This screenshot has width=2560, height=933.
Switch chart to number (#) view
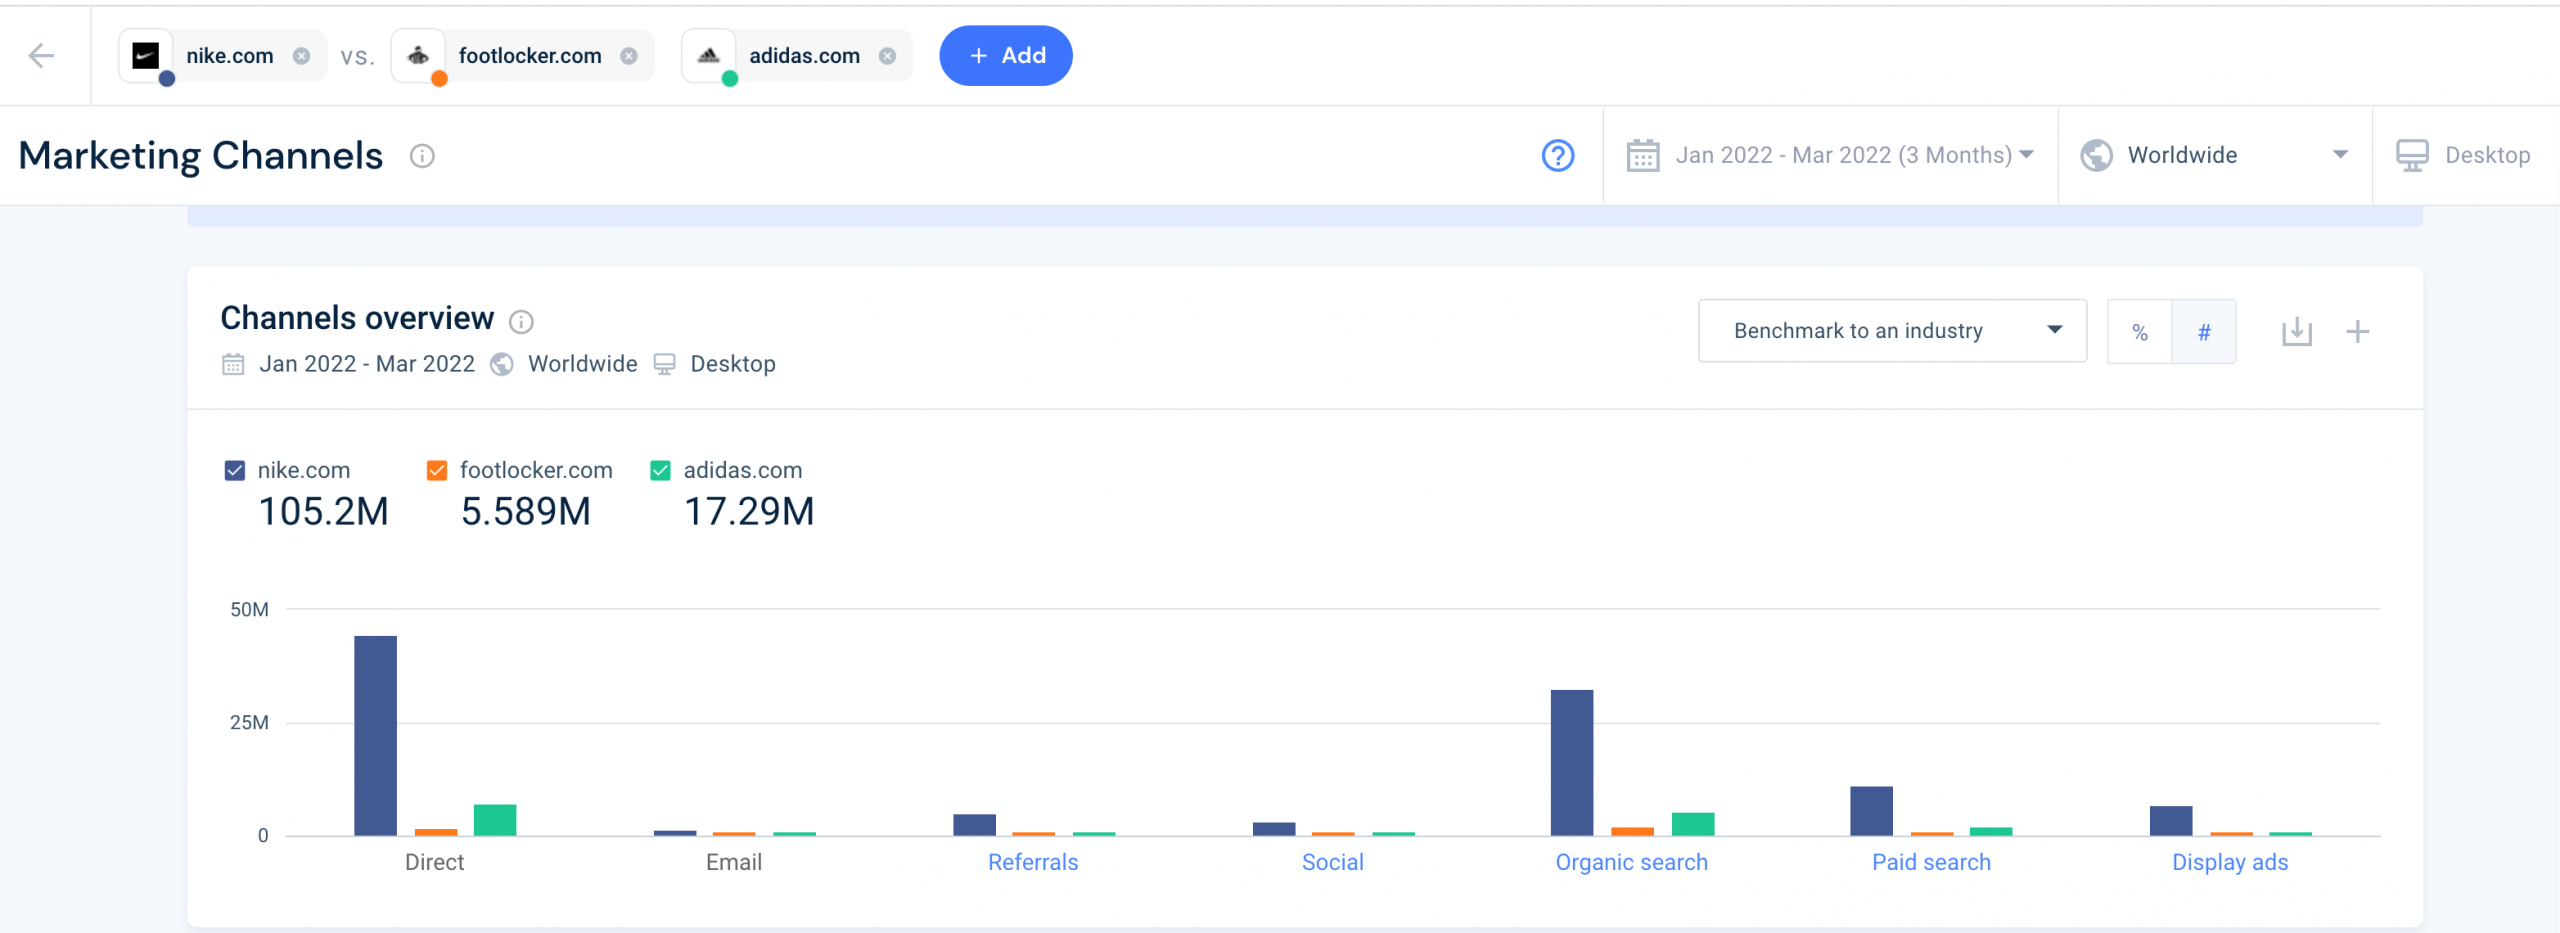[x=2204, y=332]
